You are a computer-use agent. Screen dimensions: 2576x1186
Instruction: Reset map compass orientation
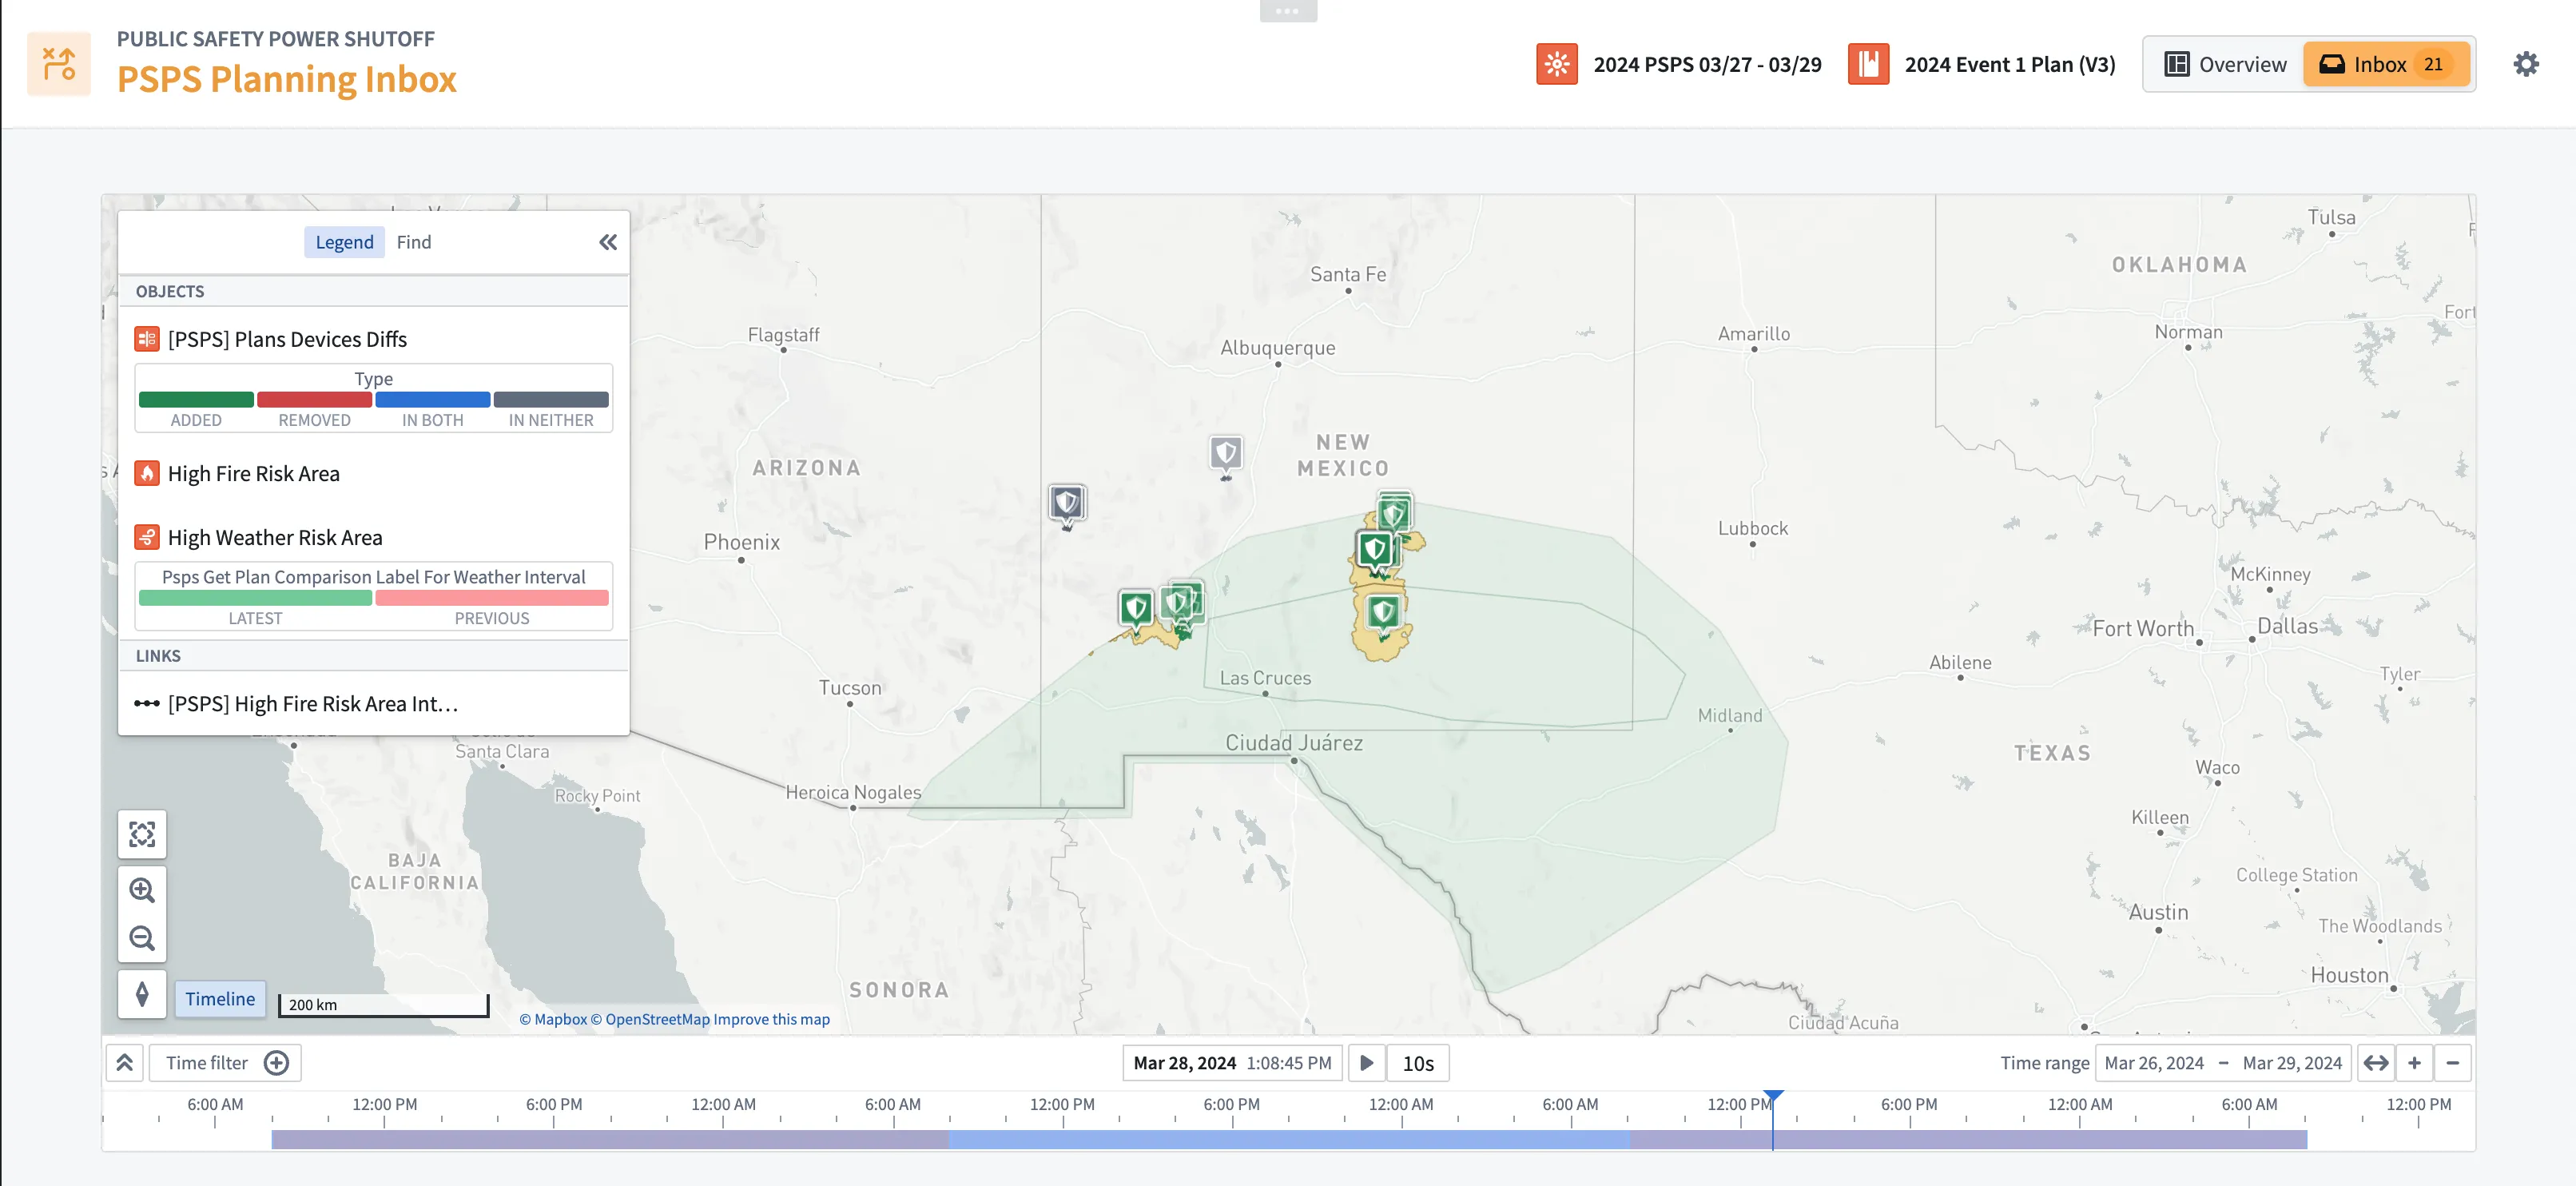[x=142, y=994]
